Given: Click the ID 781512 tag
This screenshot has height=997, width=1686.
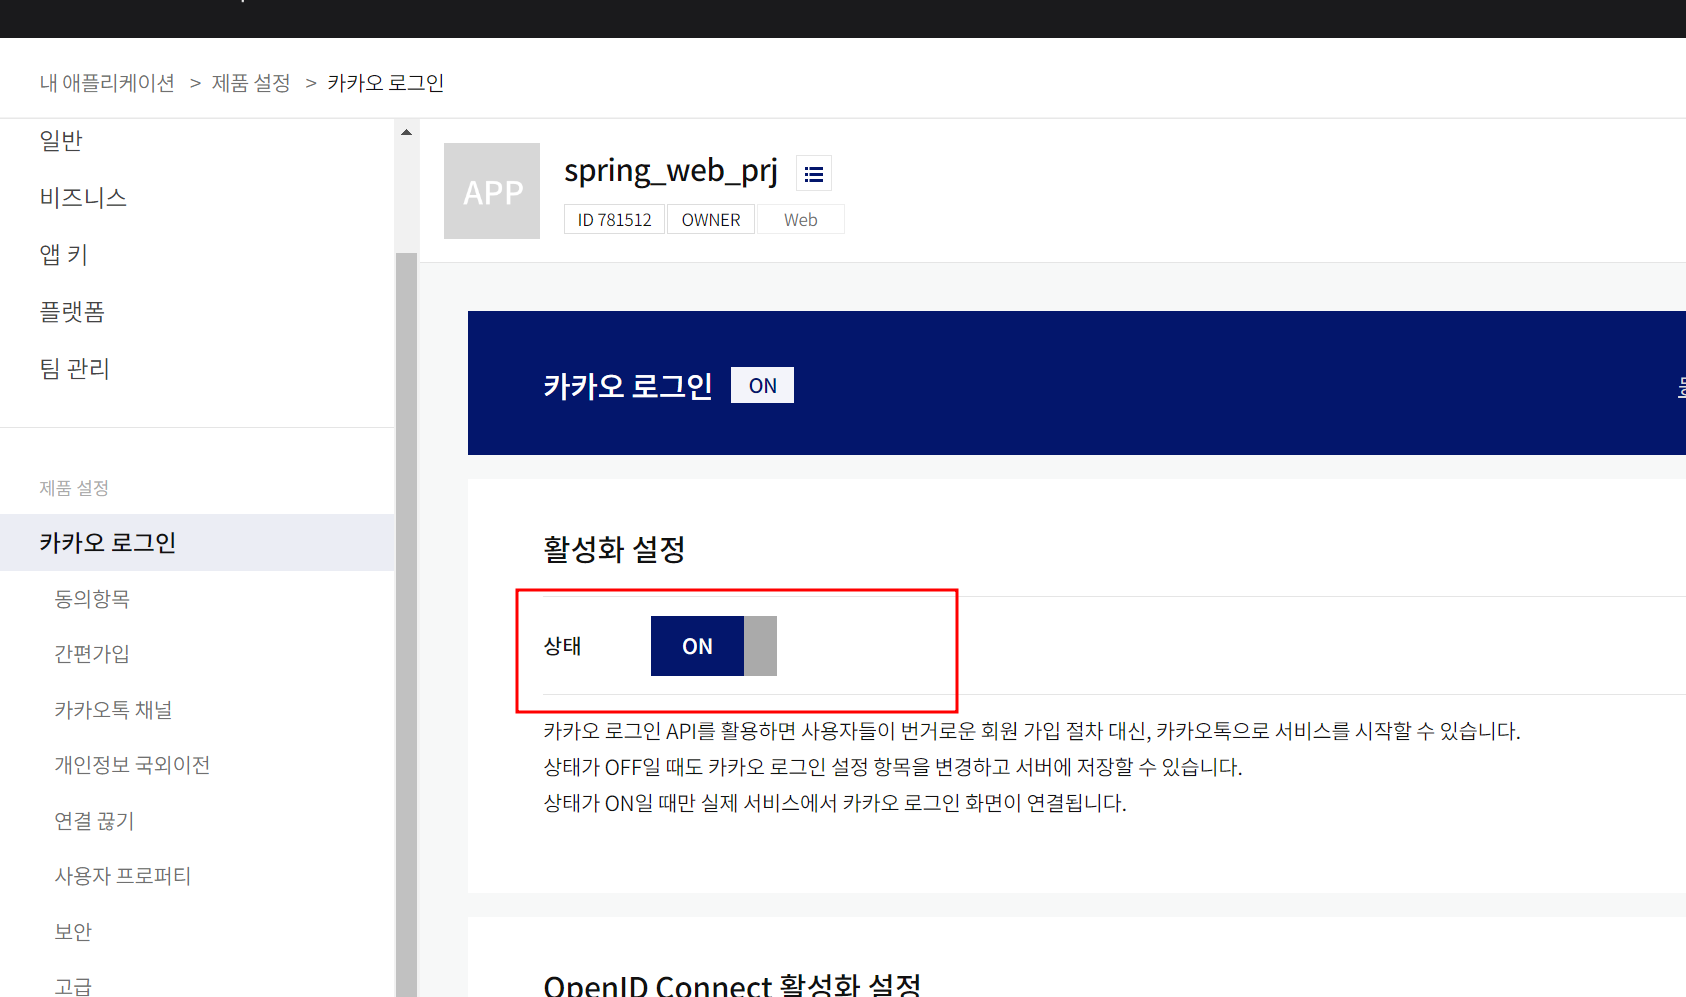Looking at the screenshot, I should click(x=615, y=220).
